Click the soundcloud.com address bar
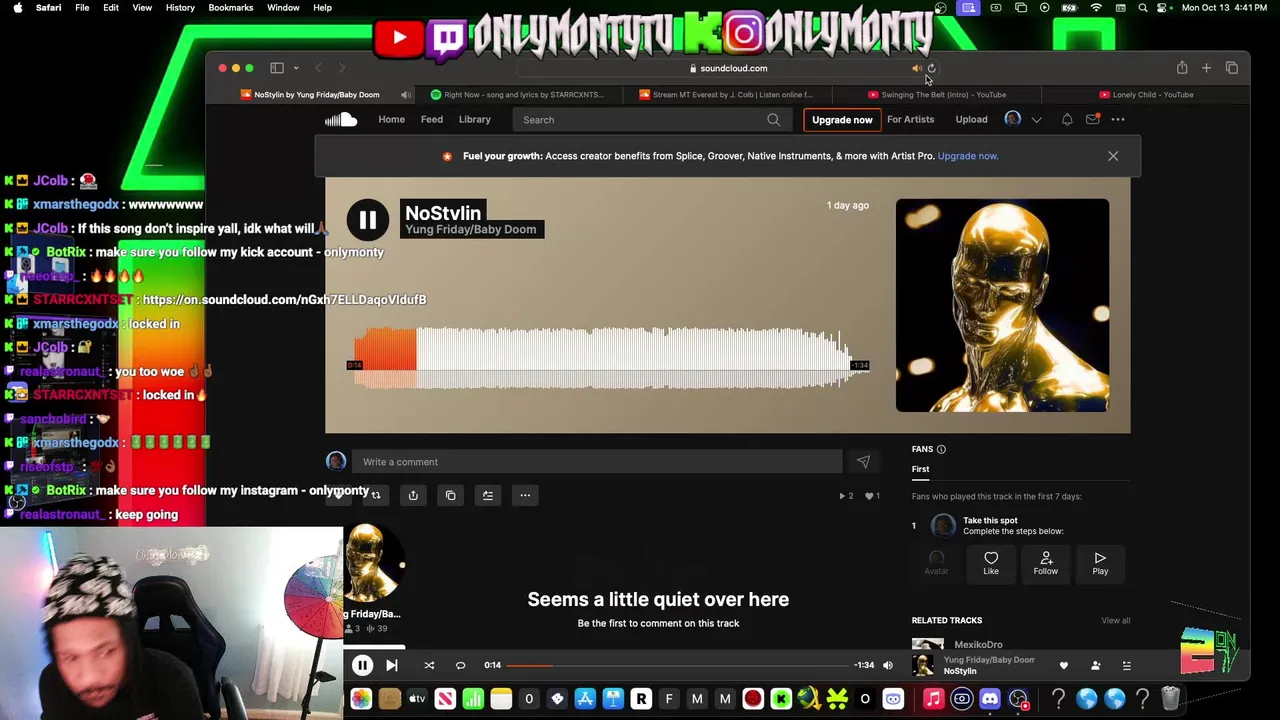 [x=728, y=68]
